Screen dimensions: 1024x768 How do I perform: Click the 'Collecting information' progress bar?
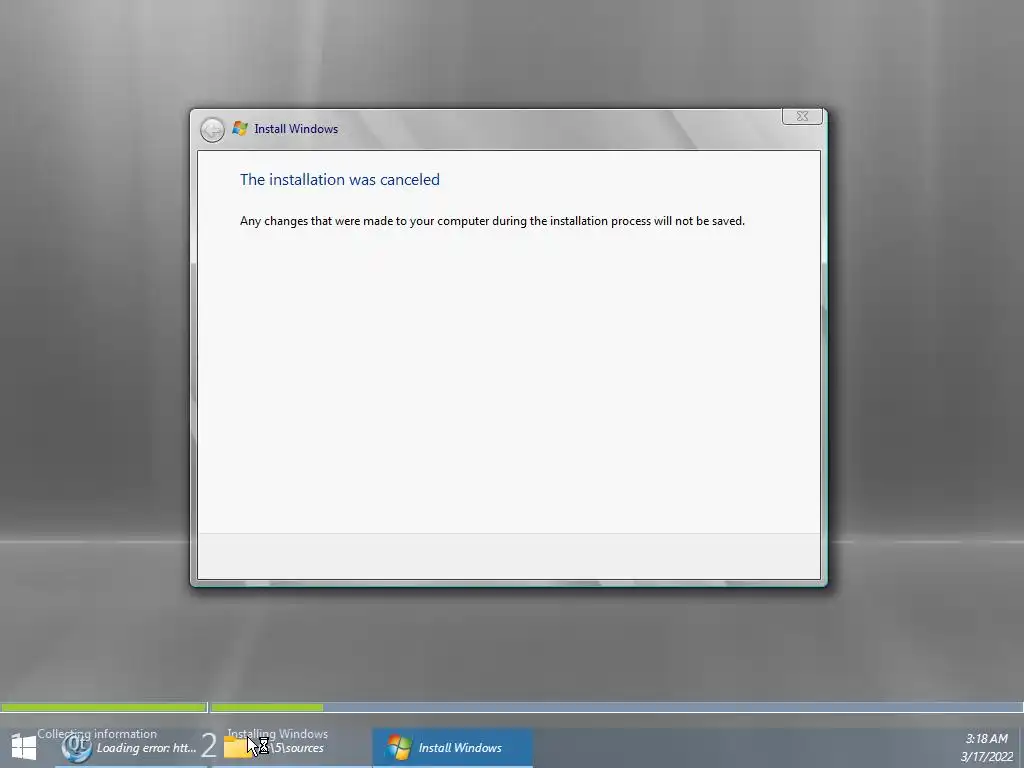click(103, 707)
